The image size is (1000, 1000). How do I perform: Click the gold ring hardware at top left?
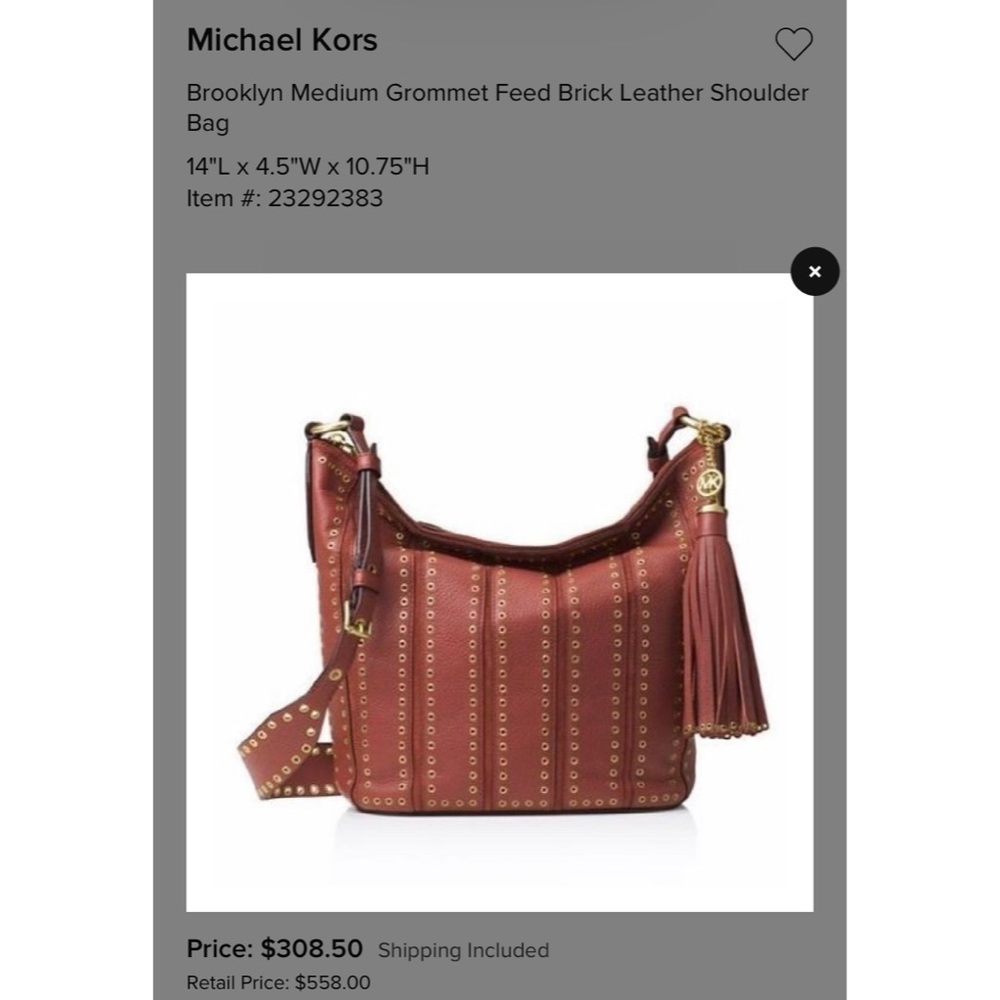[338, 432]
